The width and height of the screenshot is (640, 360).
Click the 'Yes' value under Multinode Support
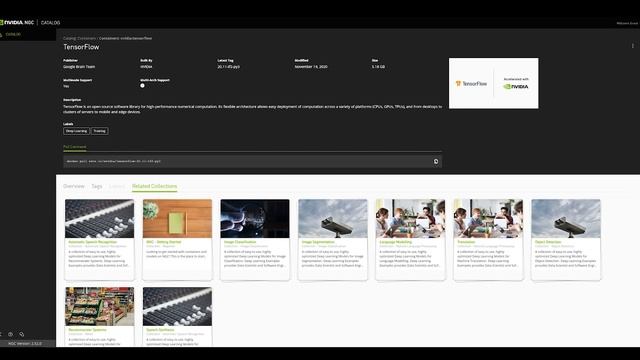(x=66, y=86)
